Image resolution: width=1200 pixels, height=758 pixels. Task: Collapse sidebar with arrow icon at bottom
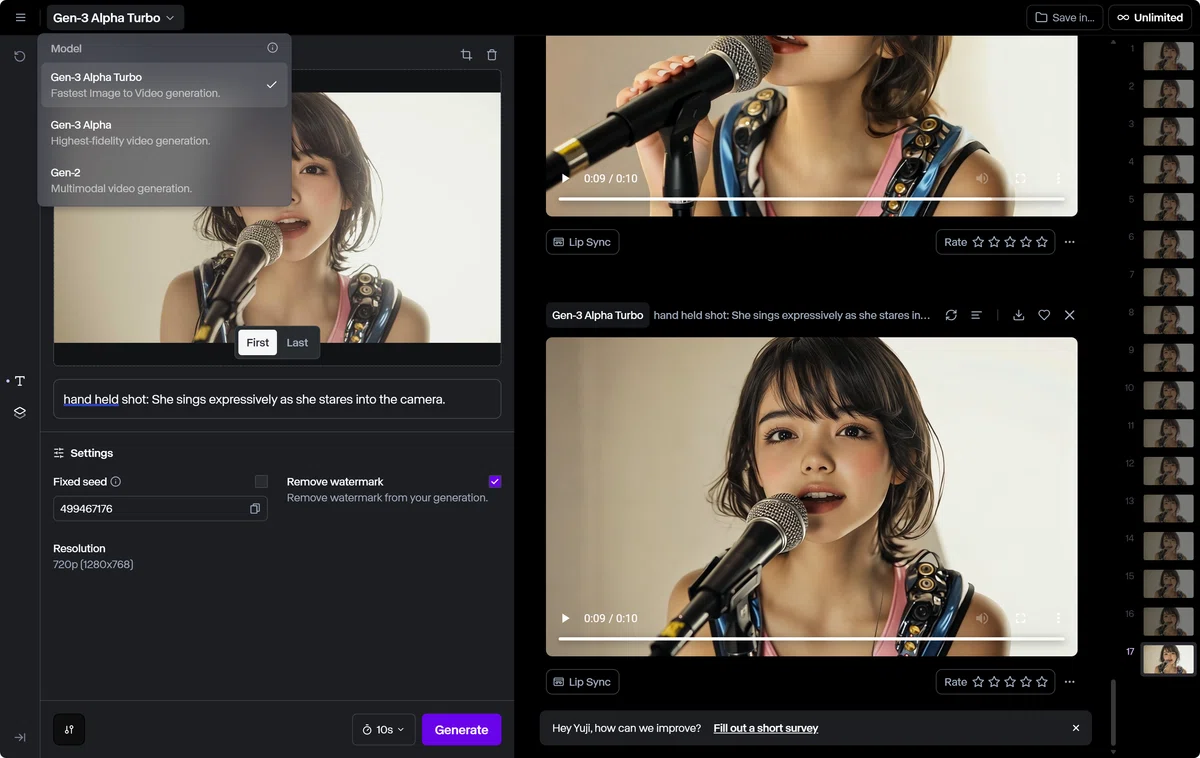point(20,737)
